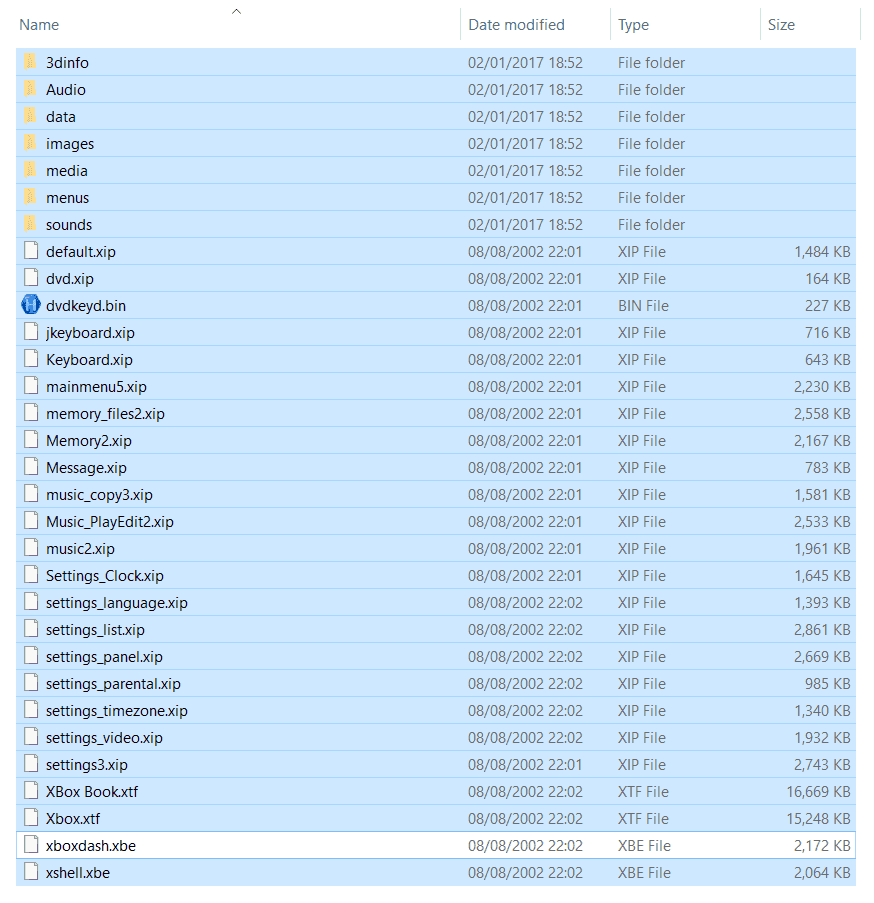Click the 2,861 KB size value

[x=822, y=630]
